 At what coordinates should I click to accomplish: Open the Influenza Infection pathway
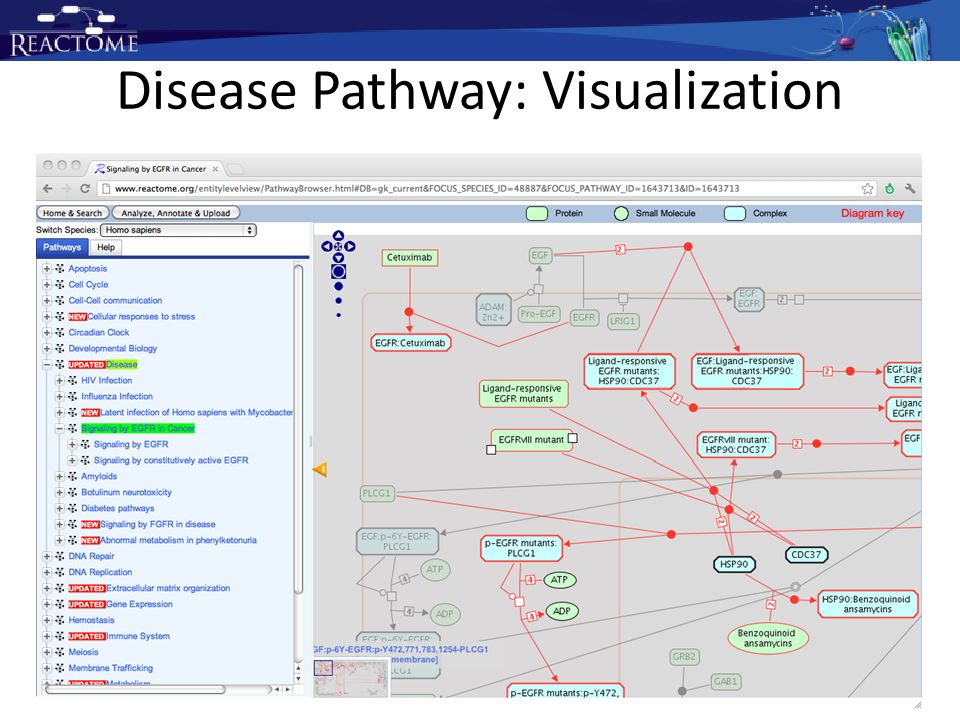[117, 397]
